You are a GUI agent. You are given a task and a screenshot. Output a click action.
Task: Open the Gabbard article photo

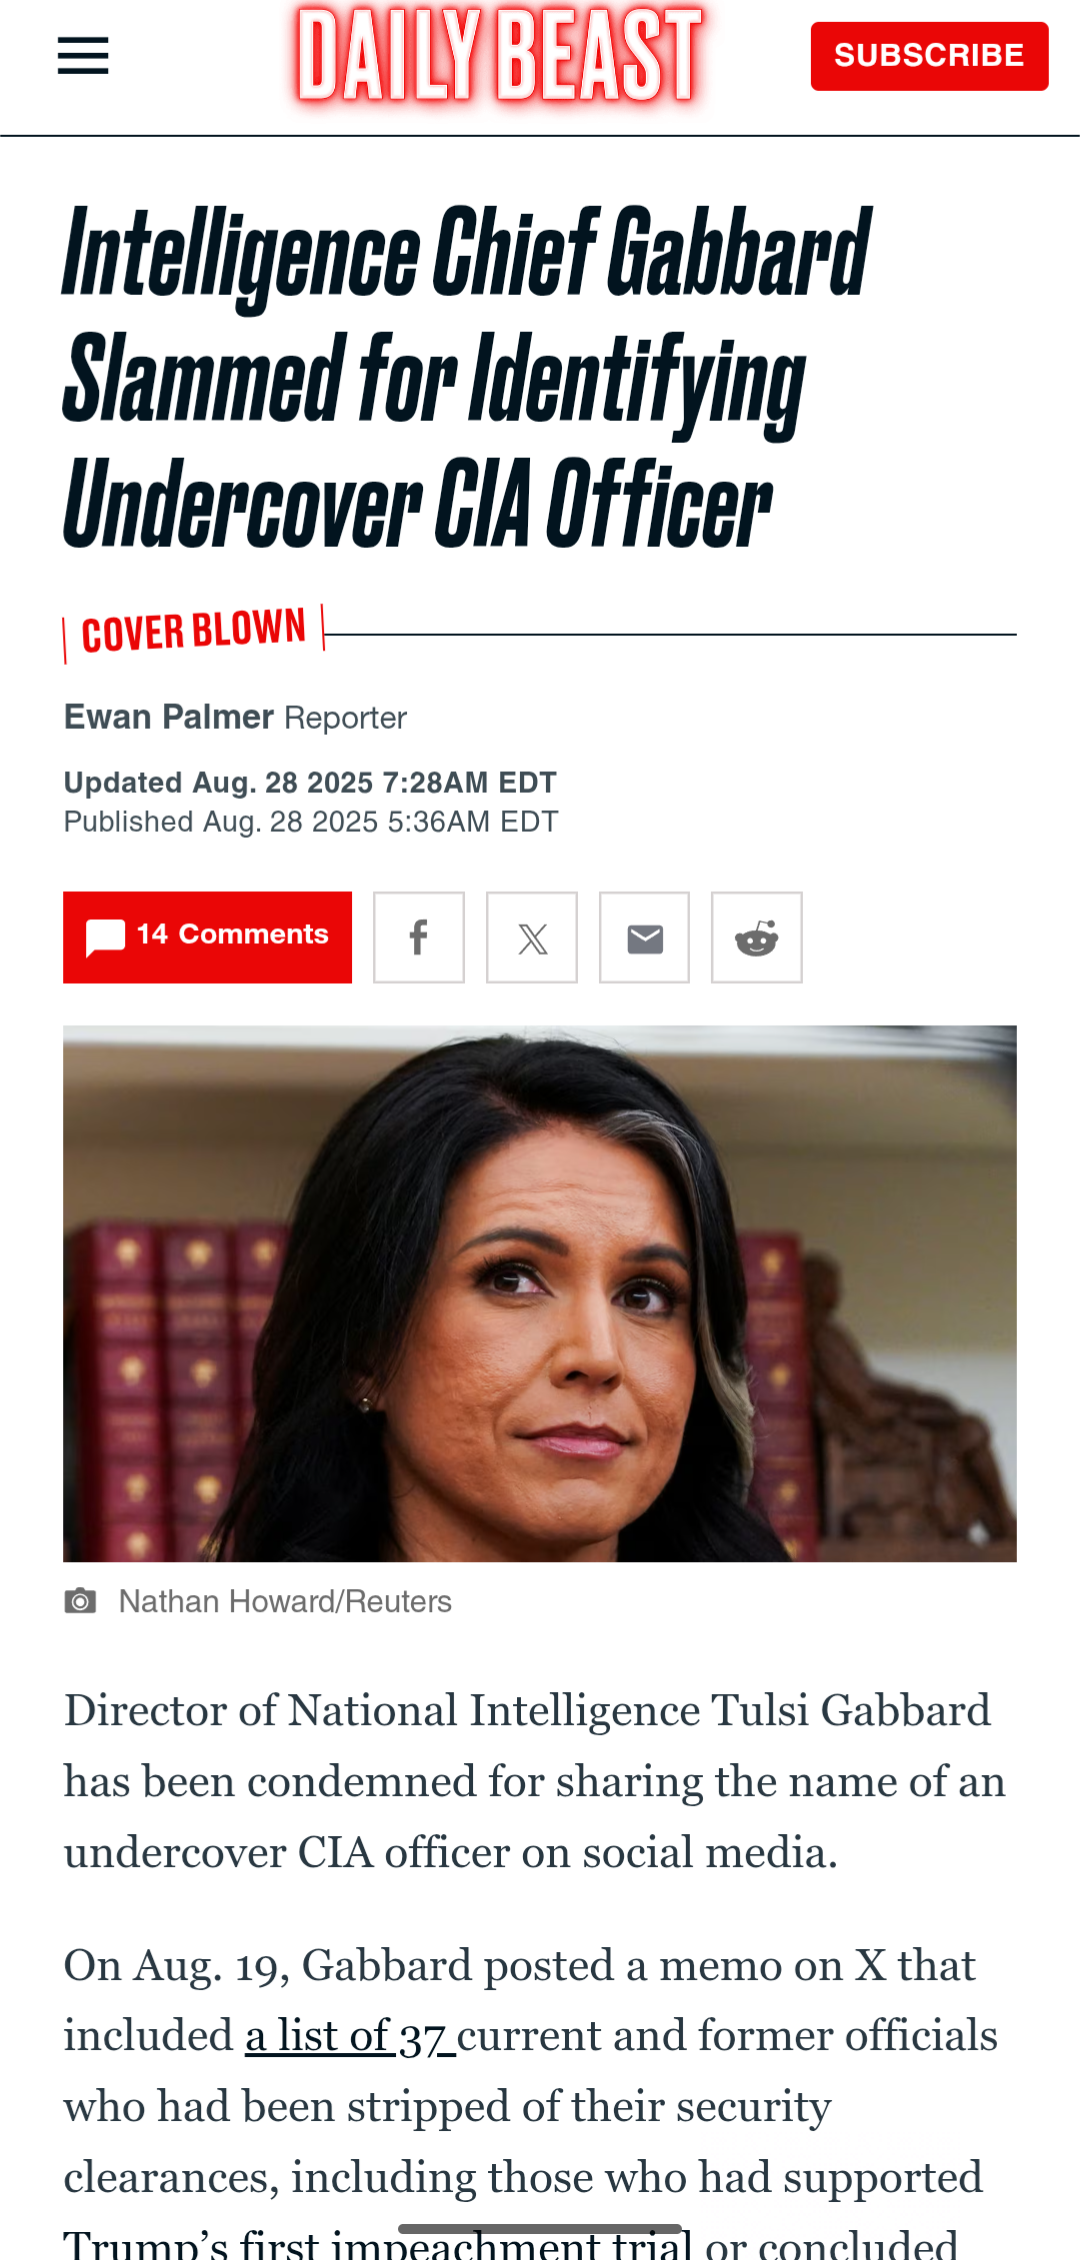540,1293
